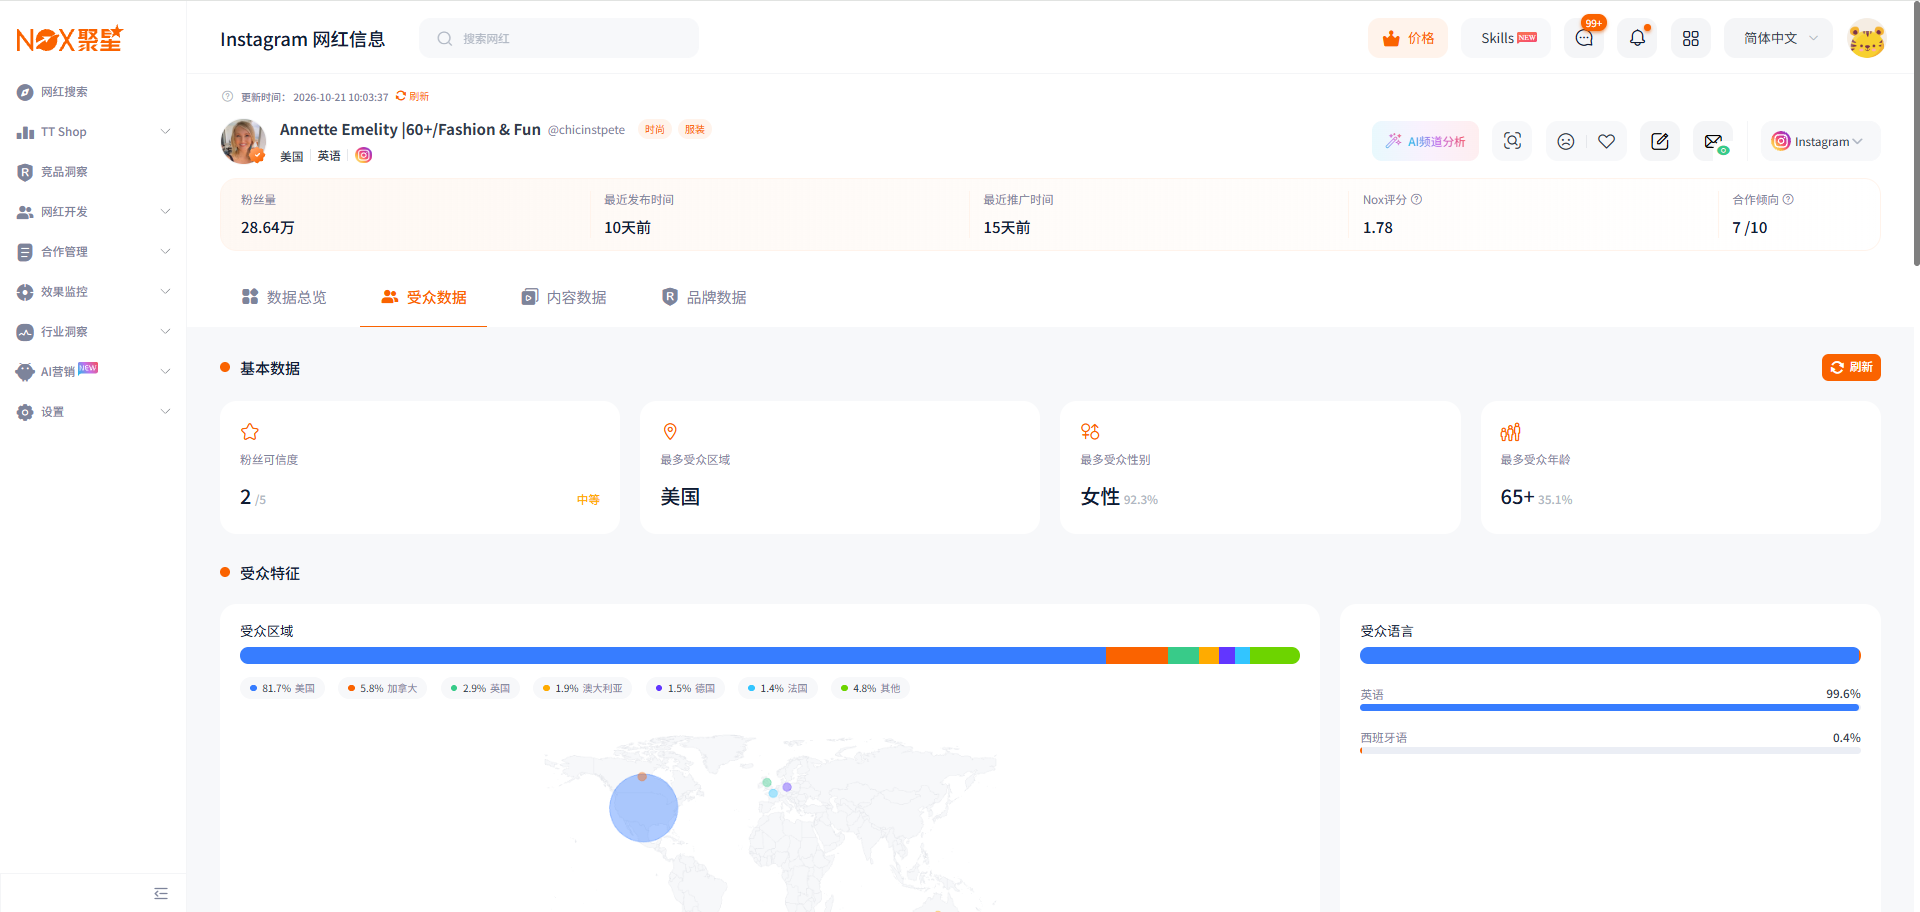This screenshot has width=1920, height=912.
Task: Click the 5.8% 加拿大 legend item
Action: click(x=382, y=688)
